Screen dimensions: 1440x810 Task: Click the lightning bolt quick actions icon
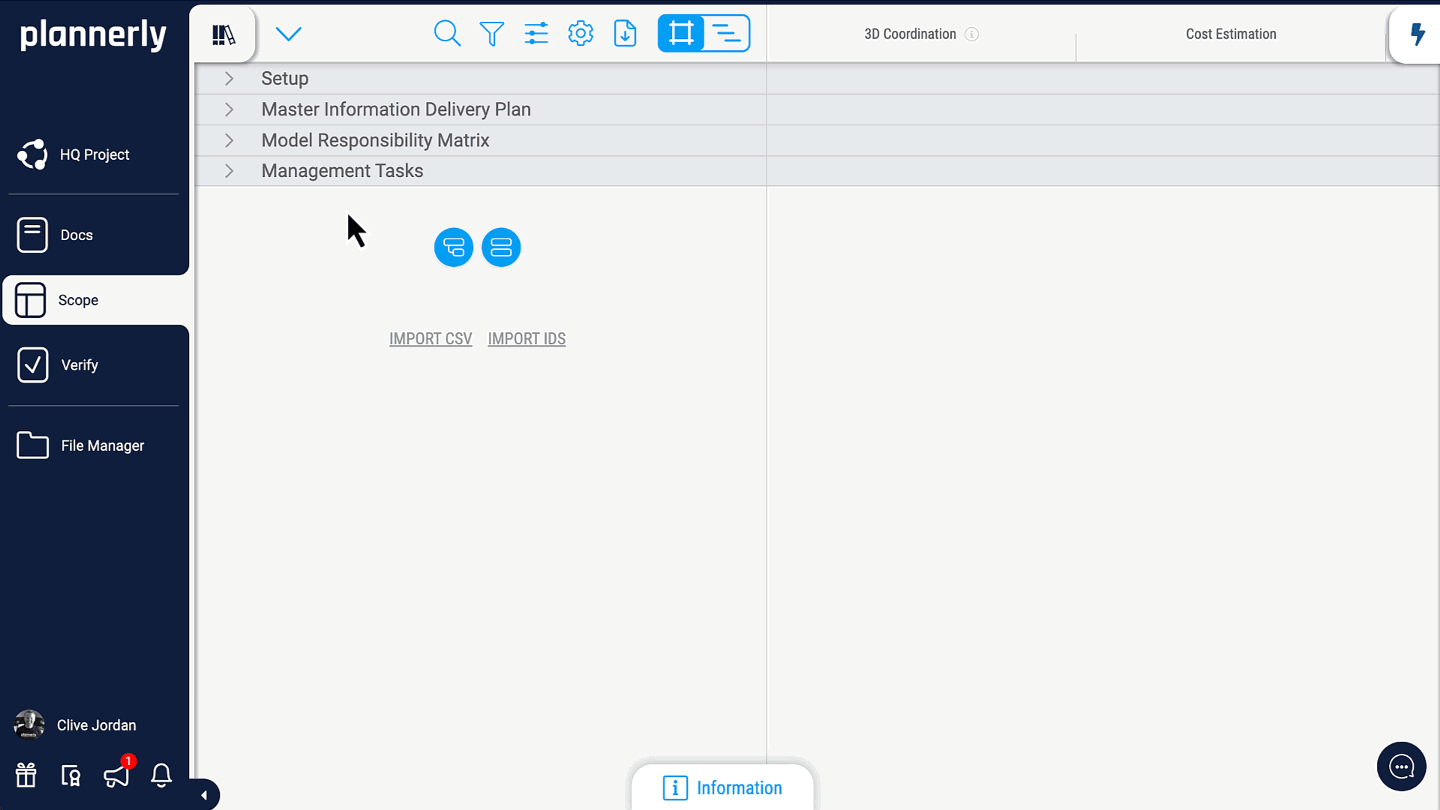(x=1417, y=34)
